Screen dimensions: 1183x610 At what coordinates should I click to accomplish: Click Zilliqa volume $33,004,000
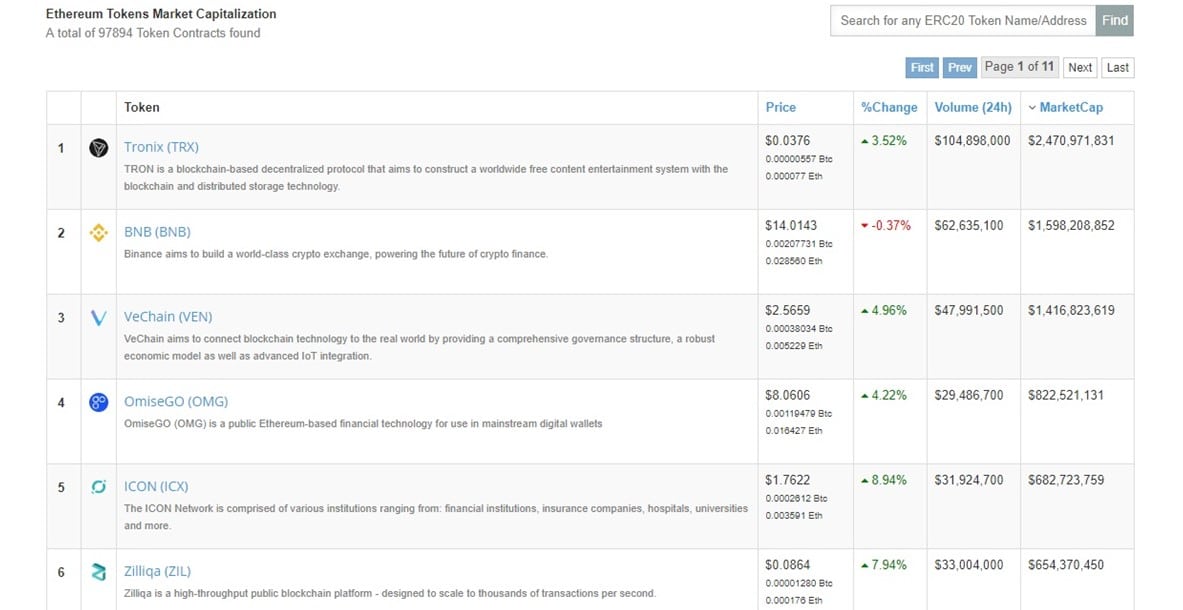point(969,565)
